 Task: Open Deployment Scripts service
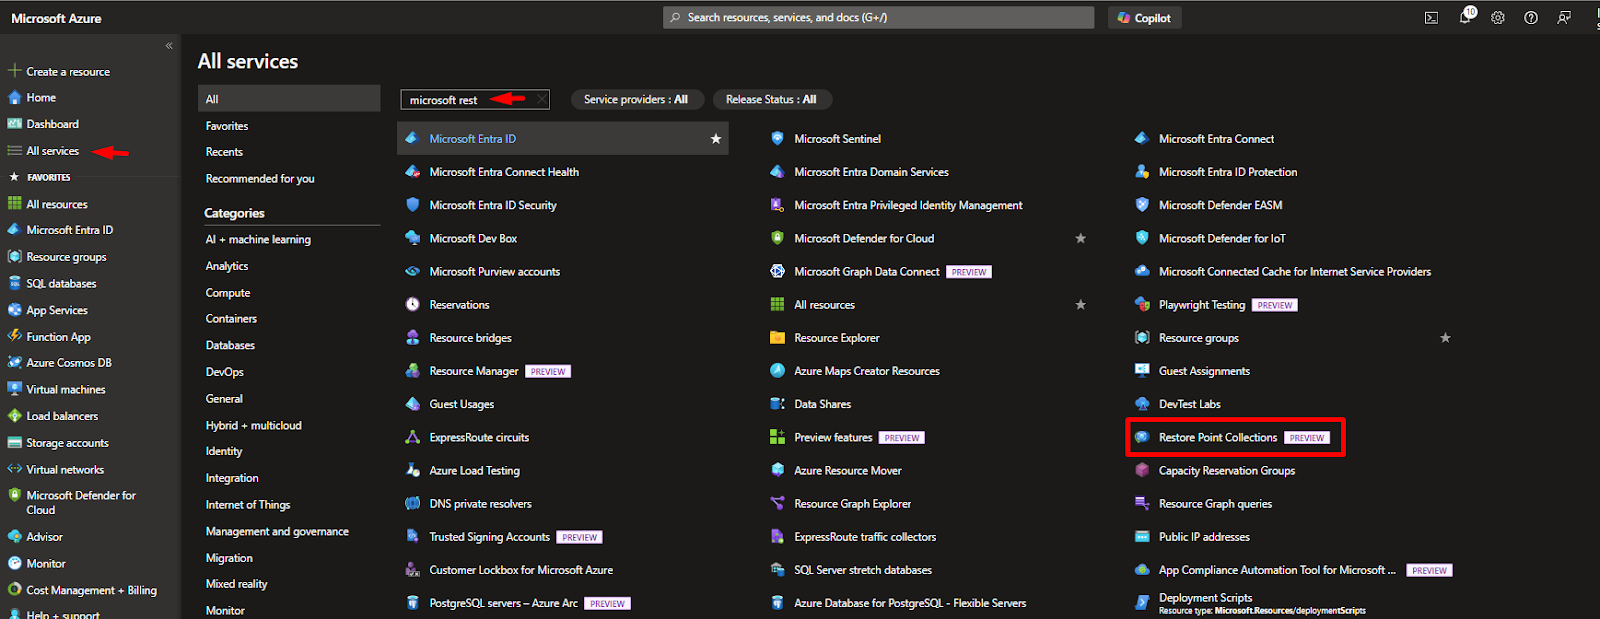tap(1205, 598)
